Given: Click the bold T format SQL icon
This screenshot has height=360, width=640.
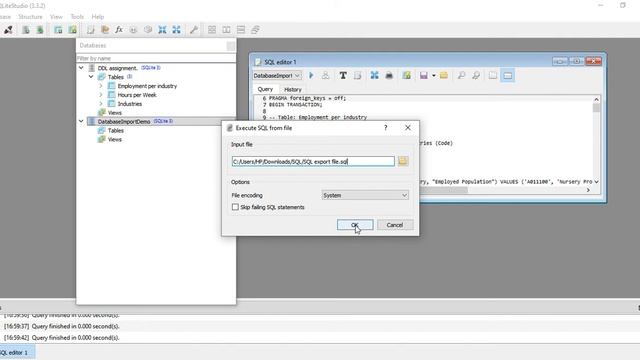Looking at the screenshot, I should pyautogui.click(x=343, y=76).
